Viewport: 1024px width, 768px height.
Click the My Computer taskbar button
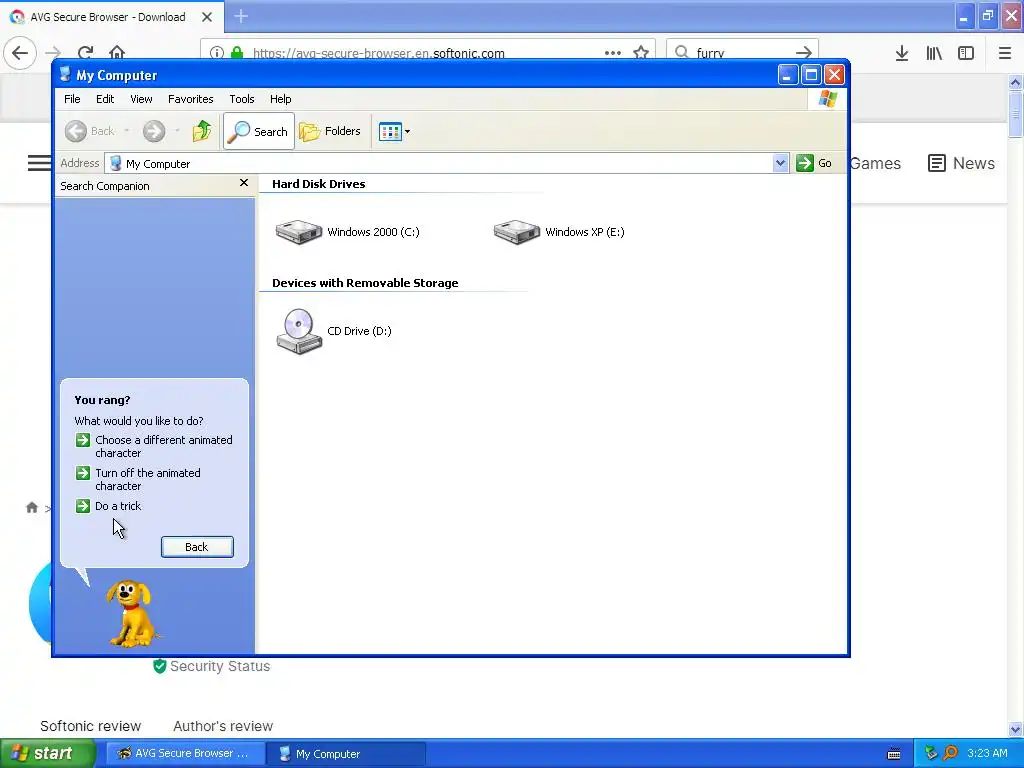point(346,754)
